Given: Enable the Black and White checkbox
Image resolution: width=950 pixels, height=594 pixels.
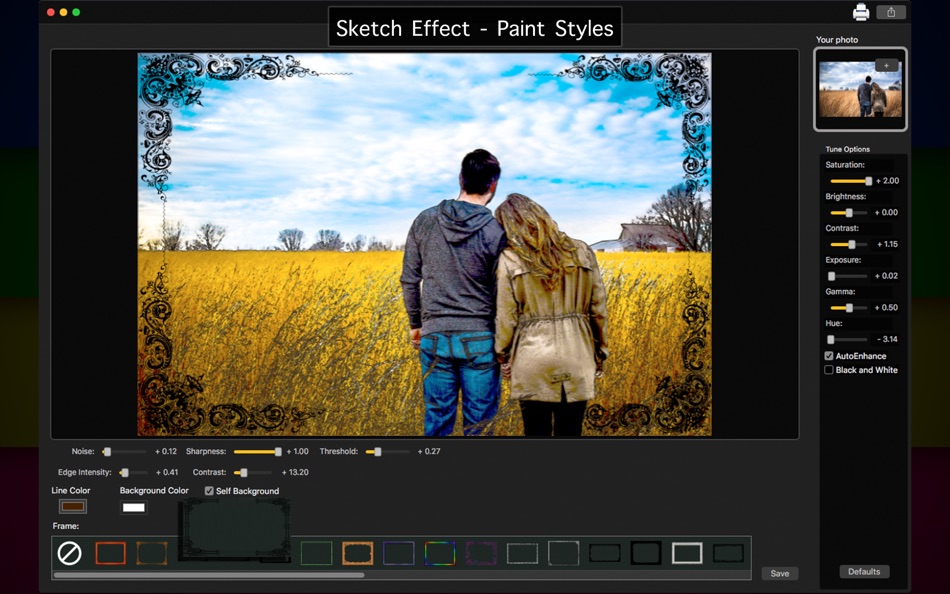Looking at the screenshot, I should point(829,370).
